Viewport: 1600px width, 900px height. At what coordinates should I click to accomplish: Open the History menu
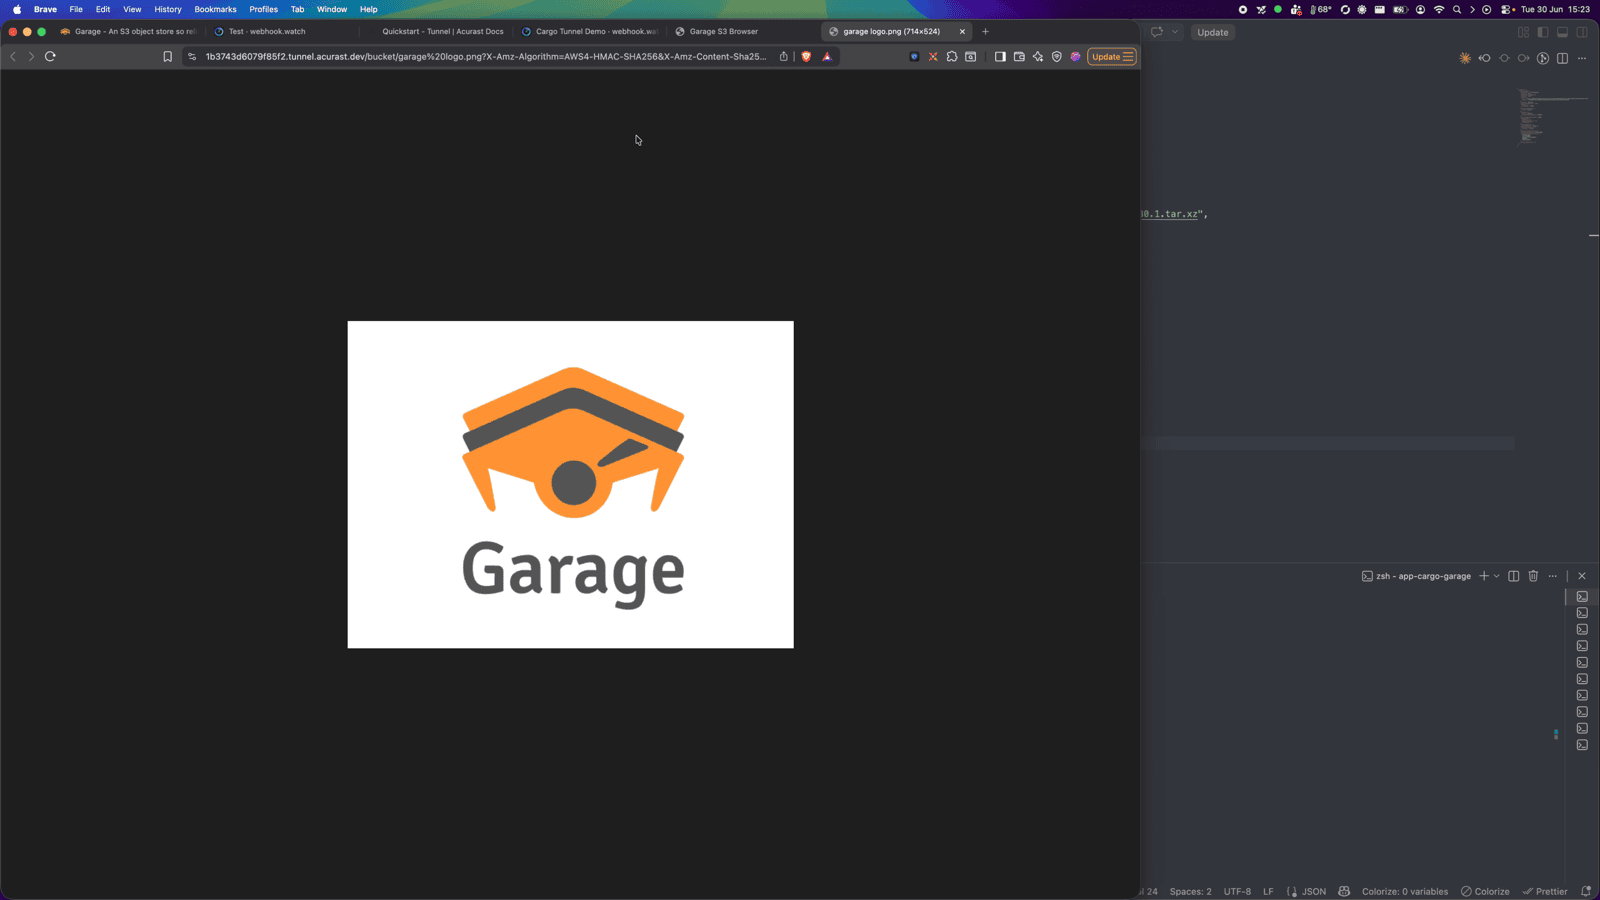point(168,9)
